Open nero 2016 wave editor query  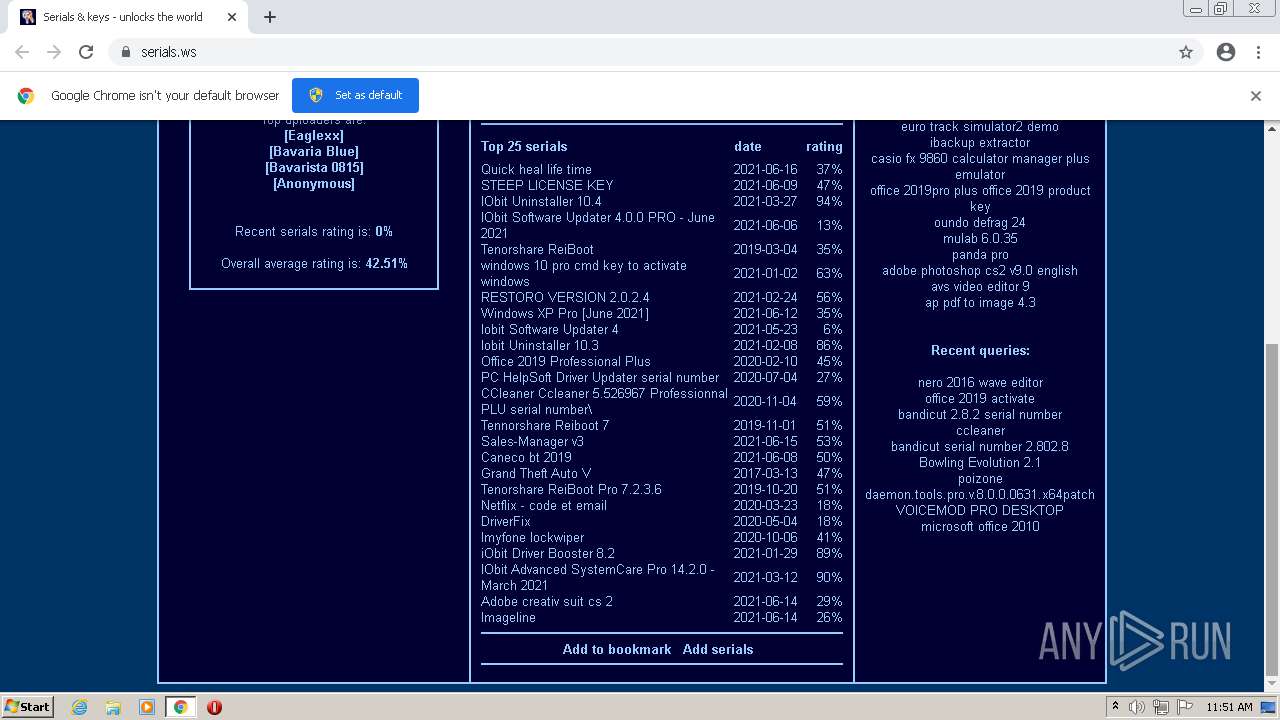click(980, 382)
